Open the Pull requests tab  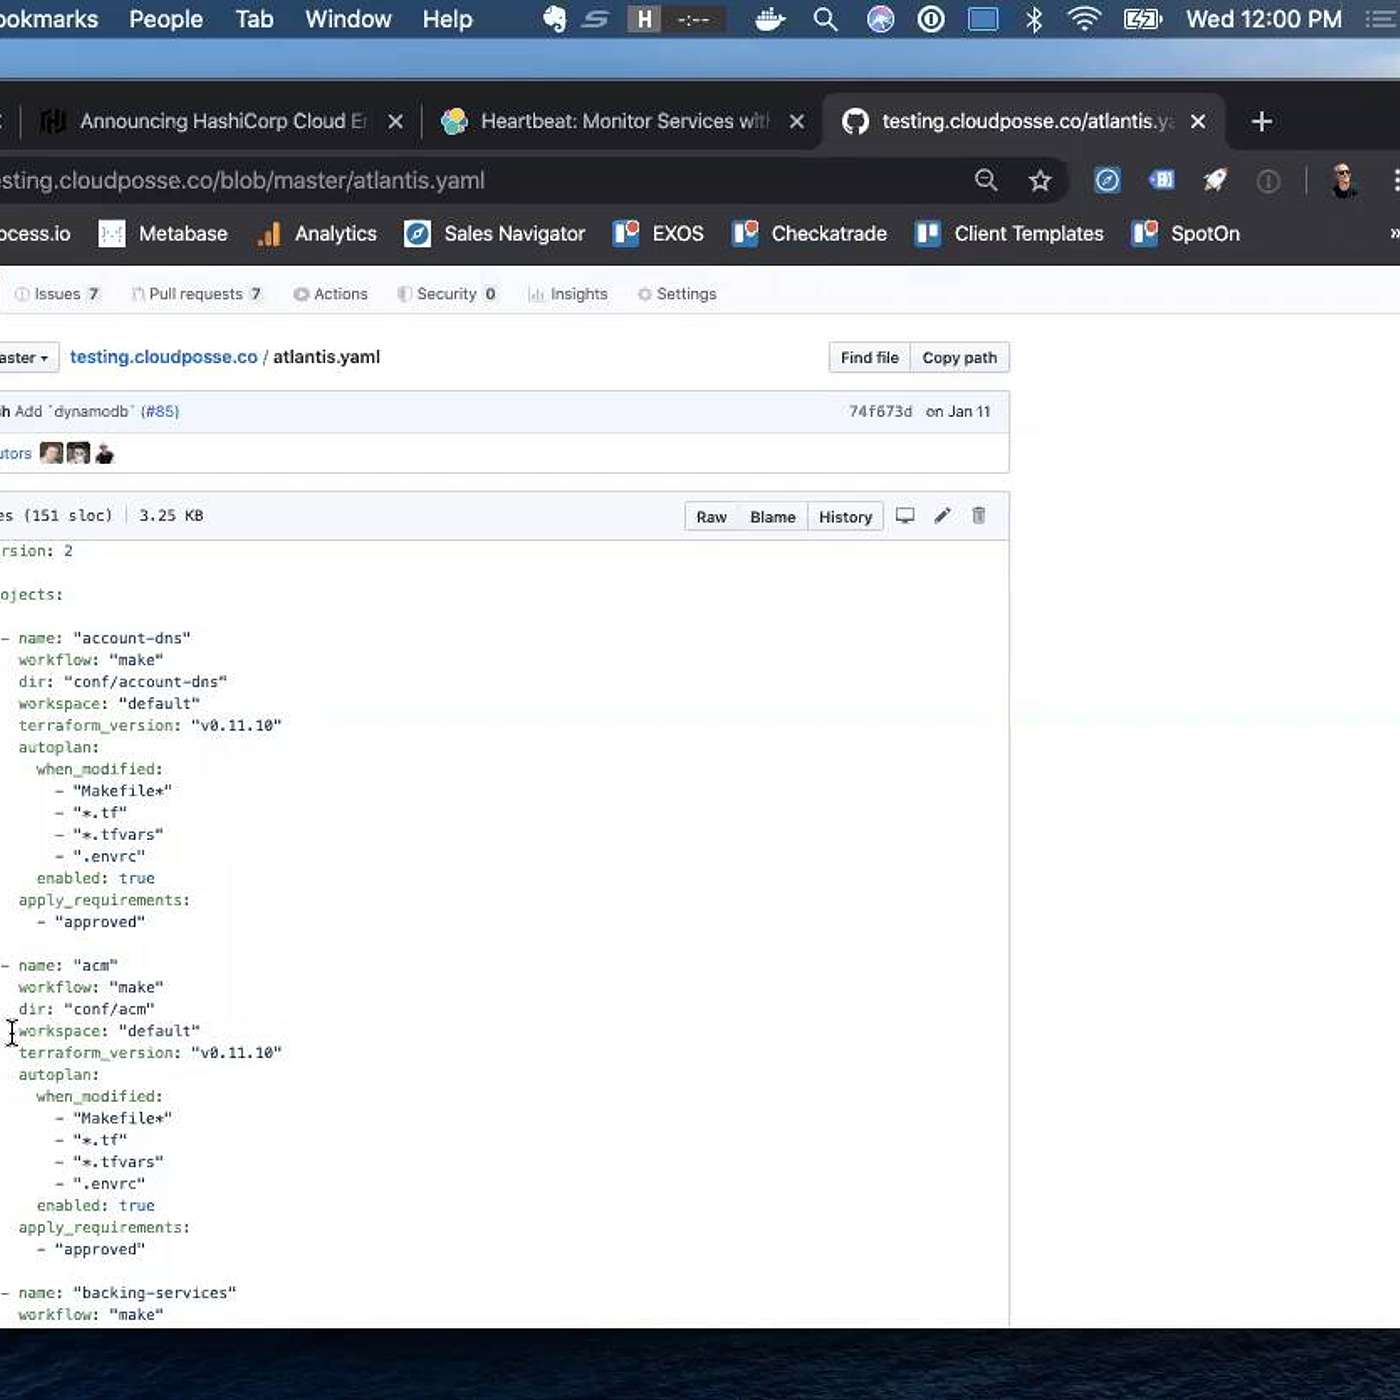(x=196, y=294)
